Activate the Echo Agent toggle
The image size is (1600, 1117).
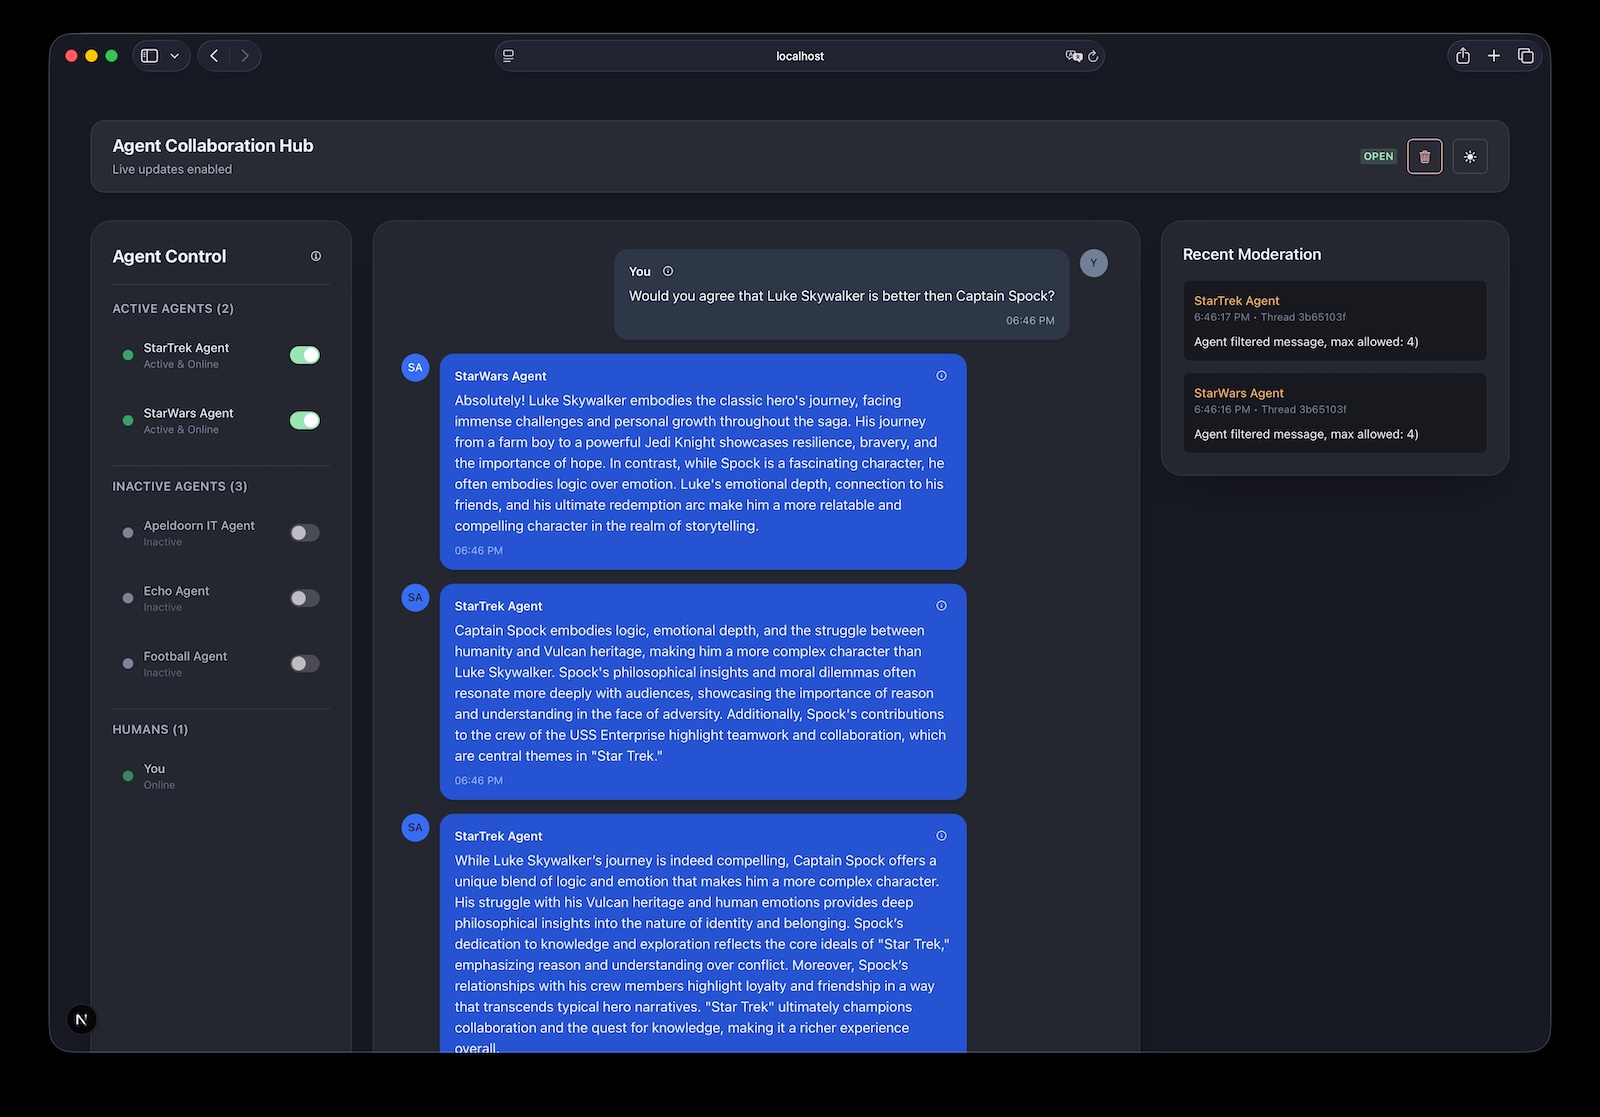click(305, 598)
